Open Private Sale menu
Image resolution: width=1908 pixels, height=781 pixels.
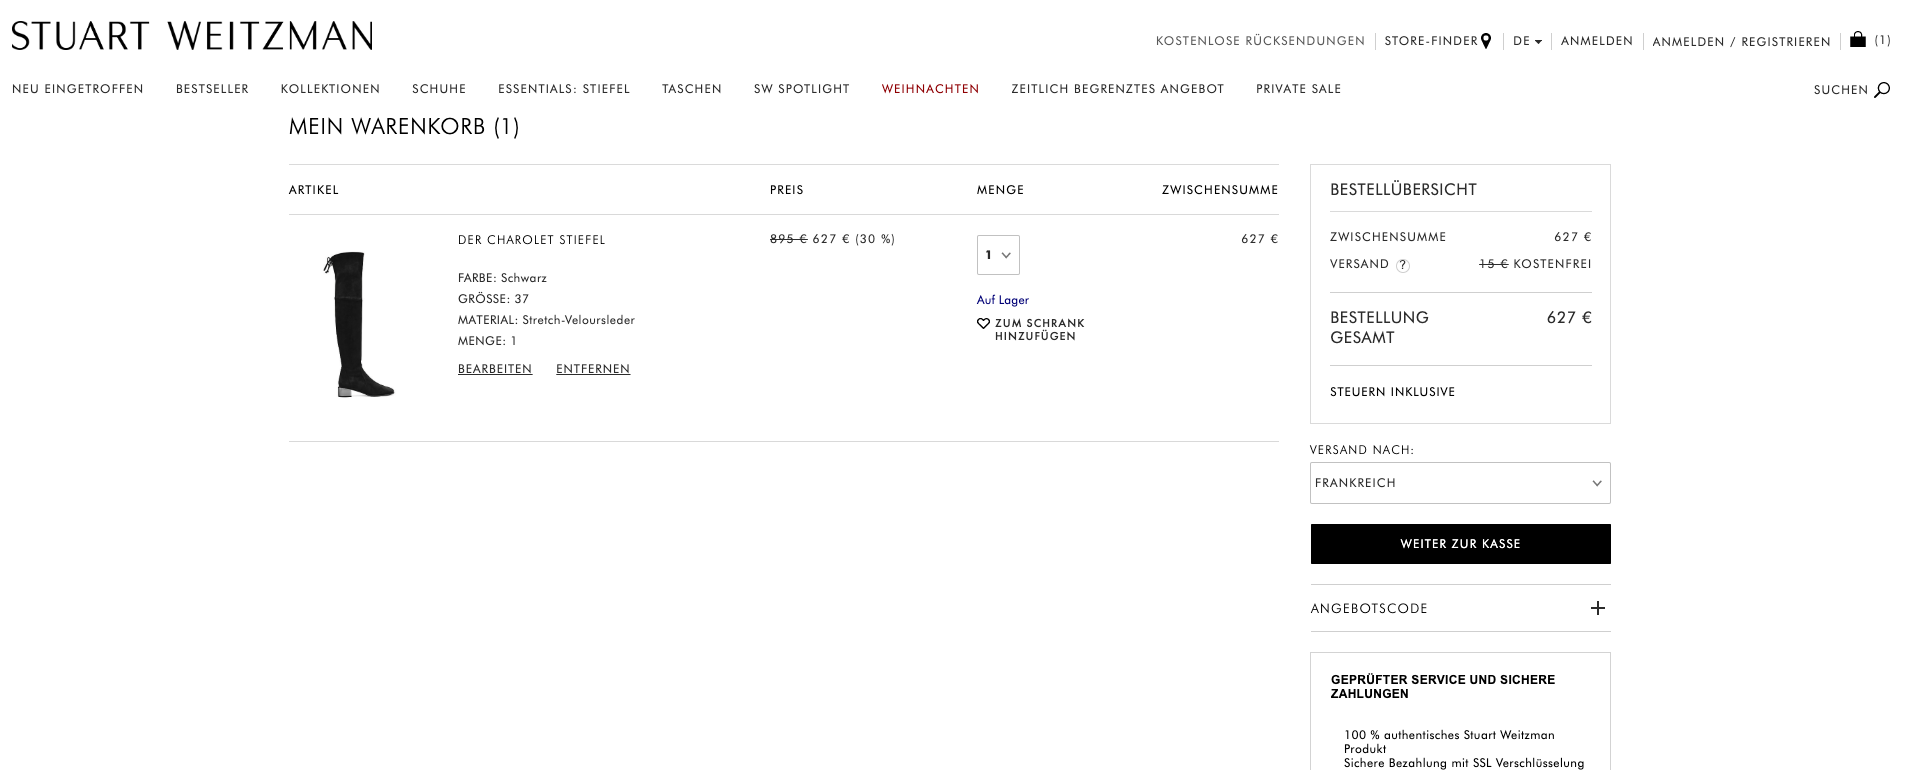1298,89
